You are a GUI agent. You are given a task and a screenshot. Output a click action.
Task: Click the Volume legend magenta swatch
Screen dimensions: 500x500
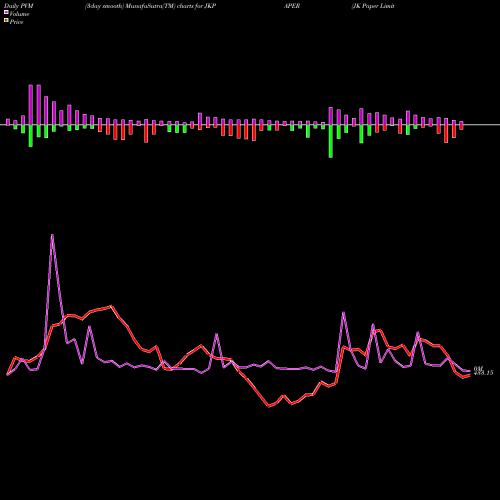pyautogui.click(x=6, y=12)
